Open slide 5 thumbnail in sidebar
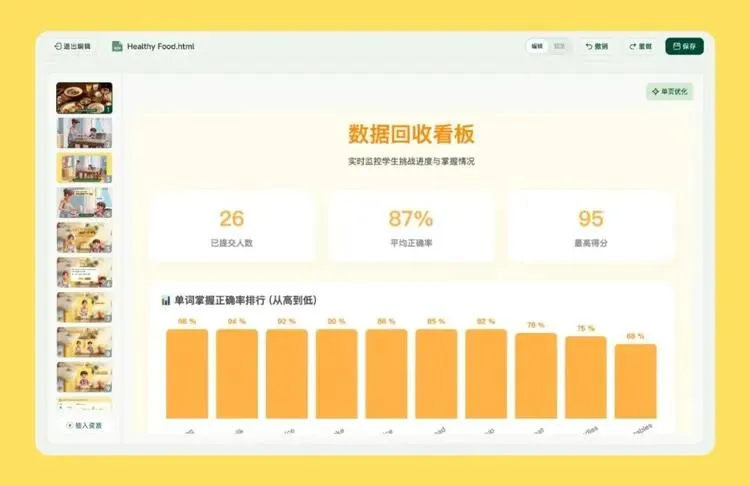The image size is (750, 486). point(84,238)
